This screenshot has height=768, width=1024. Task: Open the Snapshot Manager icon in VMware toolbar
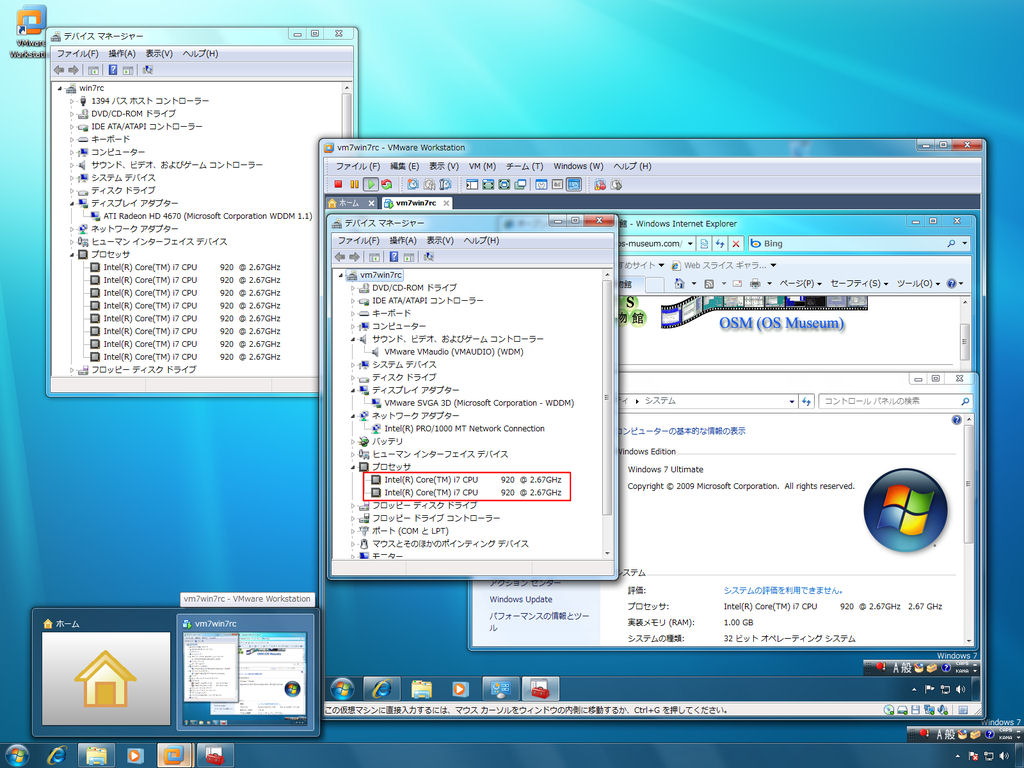(445, 185)
